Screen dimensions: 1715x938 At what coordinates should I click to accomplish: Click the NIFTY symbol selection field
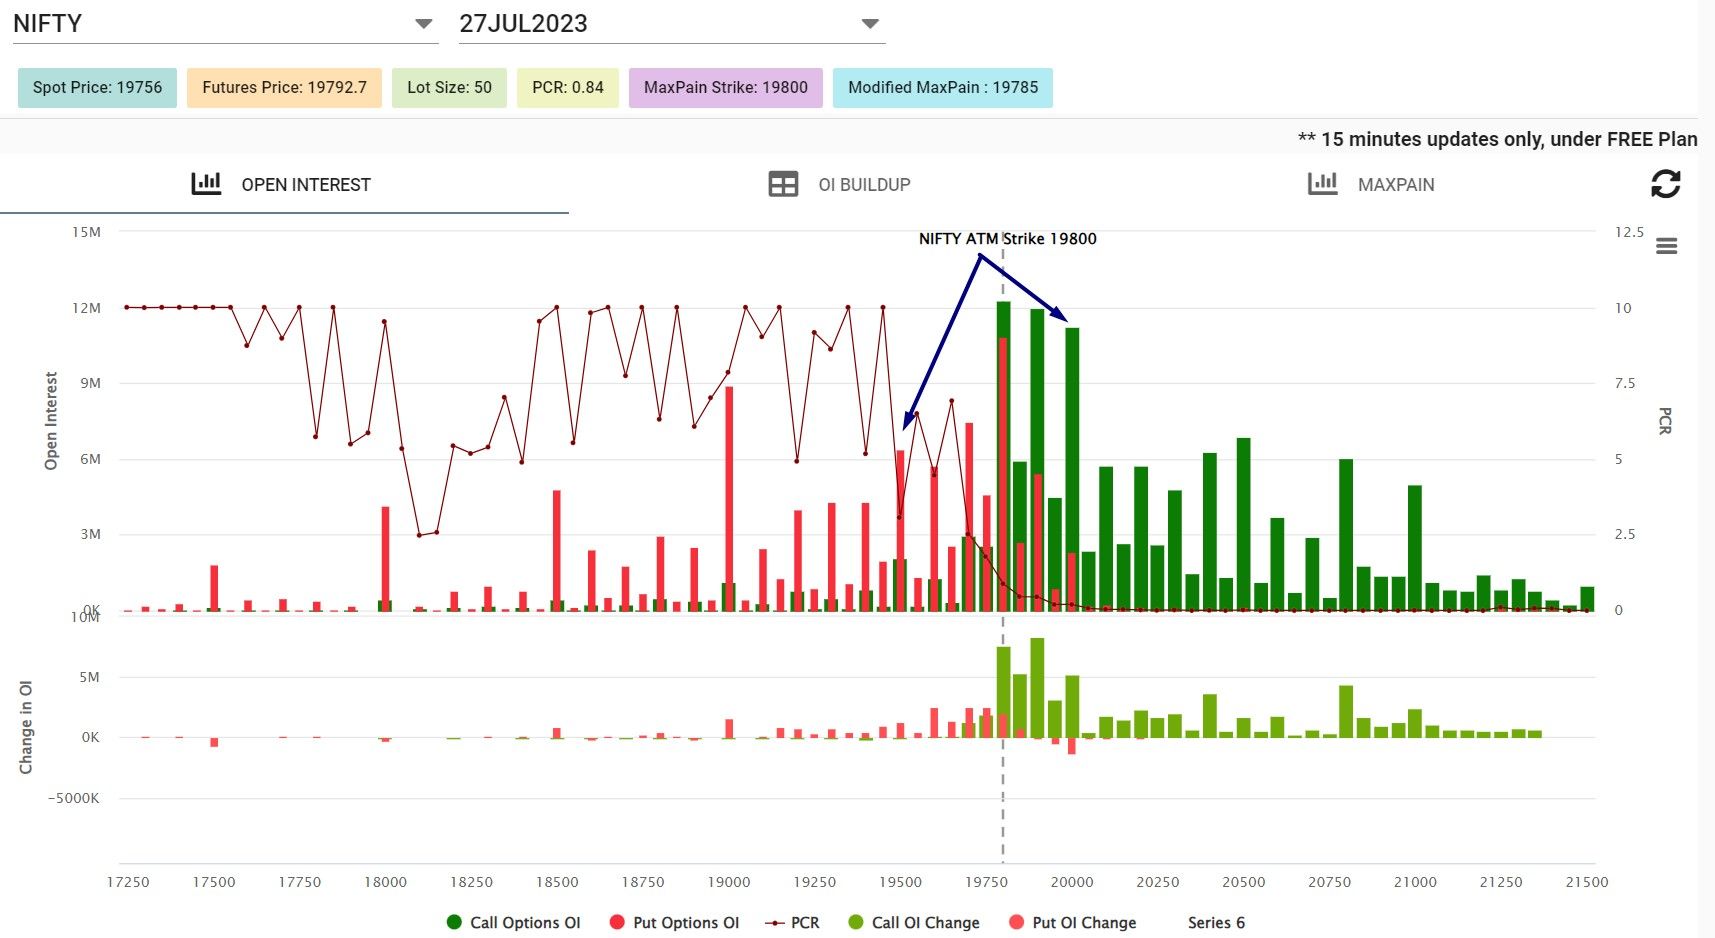pyautogui.click(x=225, y=23)
